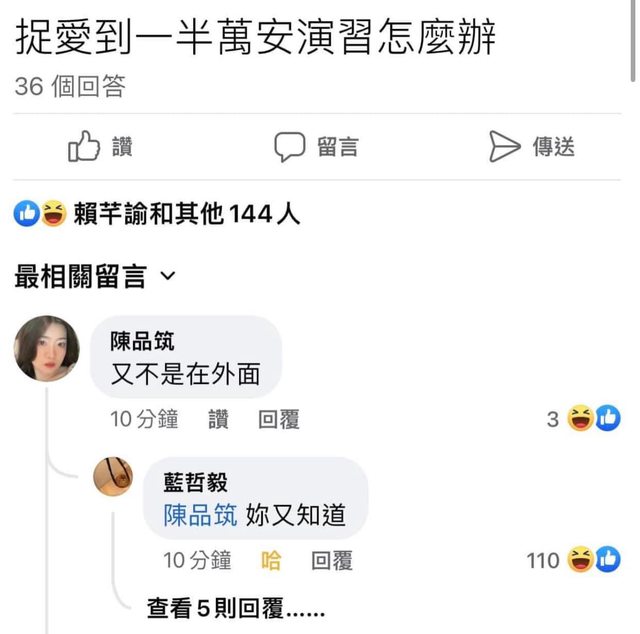Open the 留言 comment bubble icon
640x634 pixels.
[289, 147]
